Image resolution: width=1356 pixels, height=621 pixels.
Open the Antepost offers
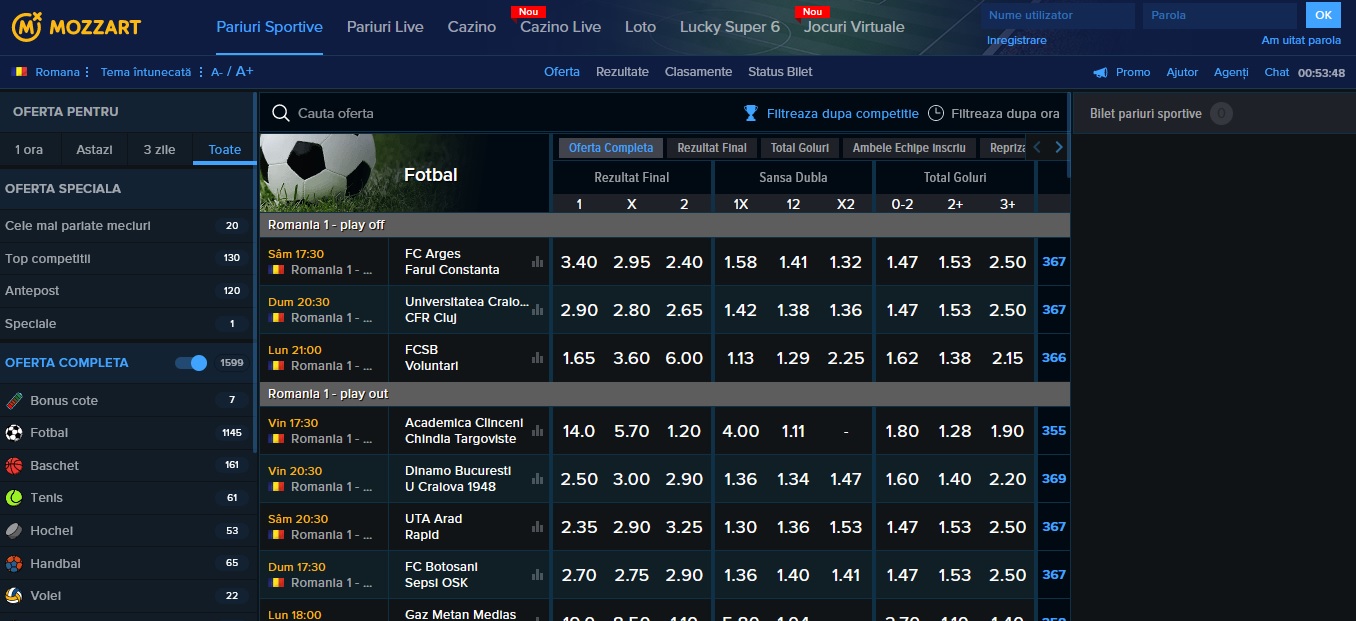[127, 291]
